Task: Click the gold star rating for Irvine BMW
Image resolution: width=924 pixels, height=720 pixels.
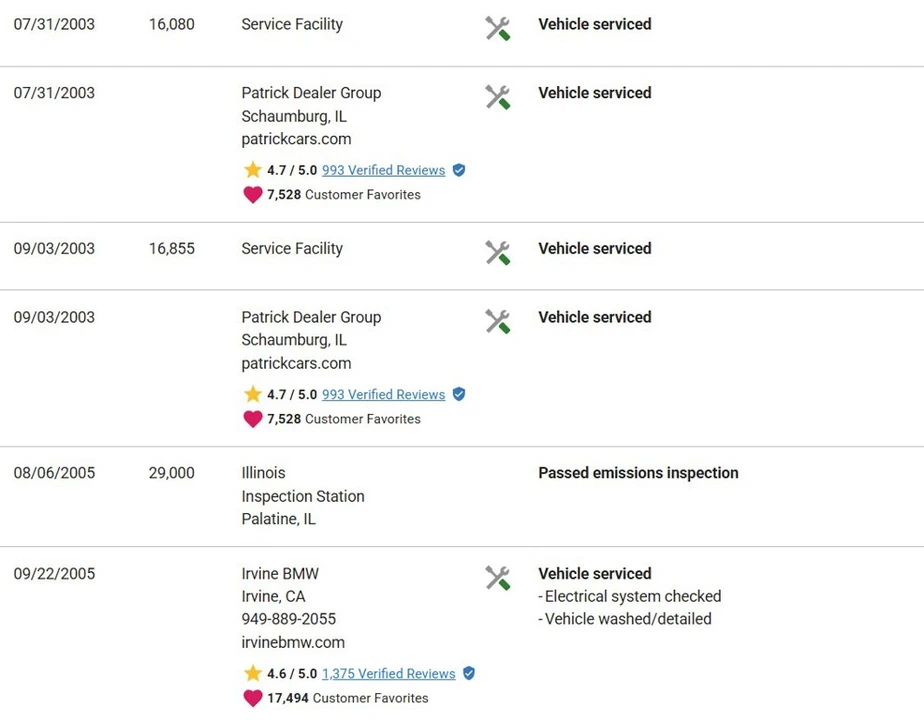Action: click(x=253, y=673)
